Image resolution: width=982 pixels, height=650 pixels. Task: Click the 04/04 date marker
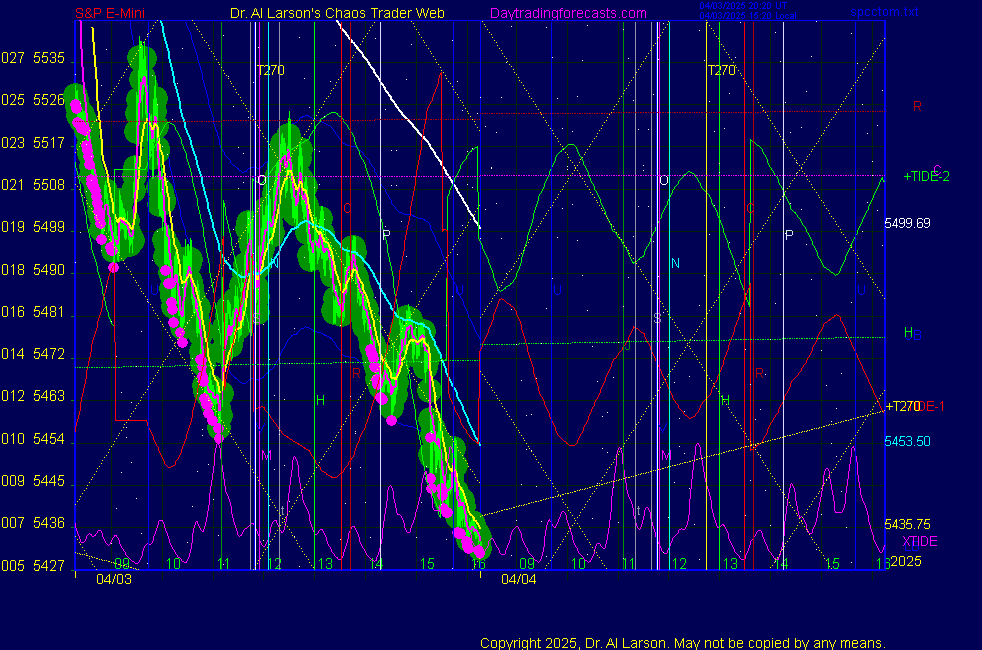518,579
